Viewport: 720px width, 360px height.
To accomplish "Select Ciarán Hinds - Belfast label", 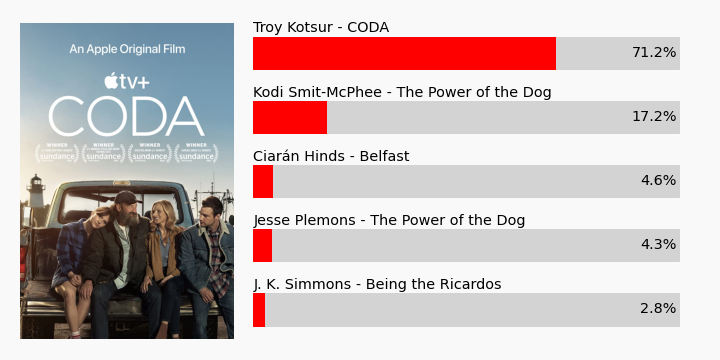I will (x=331, y=156).
